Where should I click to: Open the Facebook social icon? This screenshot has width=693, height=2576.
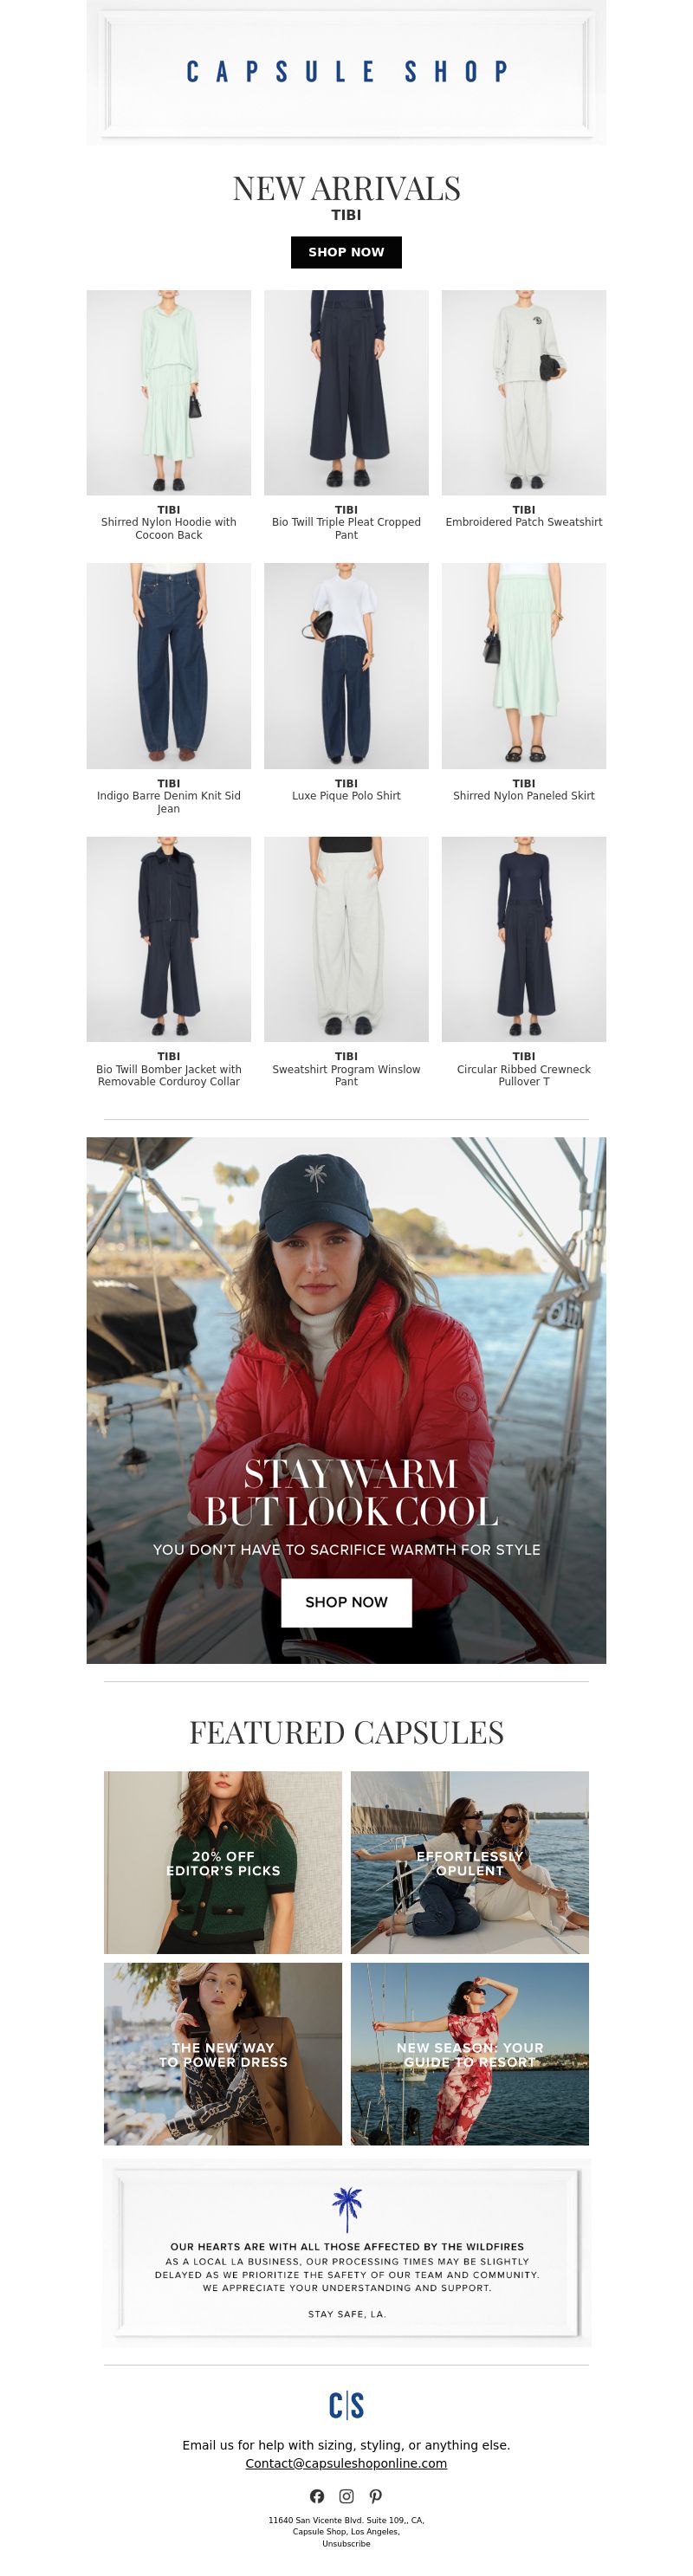point(317,2496)
